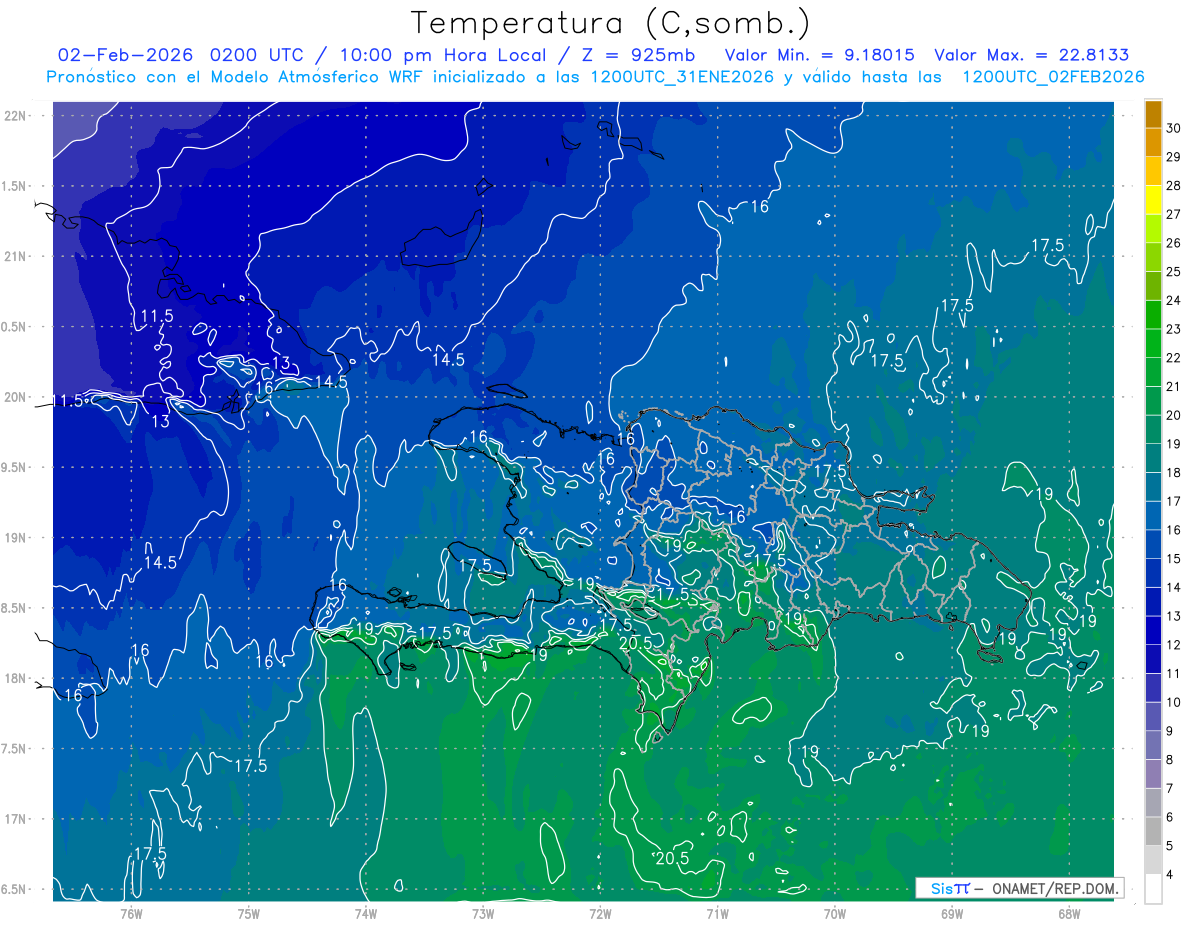Click latitude axis label "7.5N"
The image size is (1200, 927).
pos(13,749)
